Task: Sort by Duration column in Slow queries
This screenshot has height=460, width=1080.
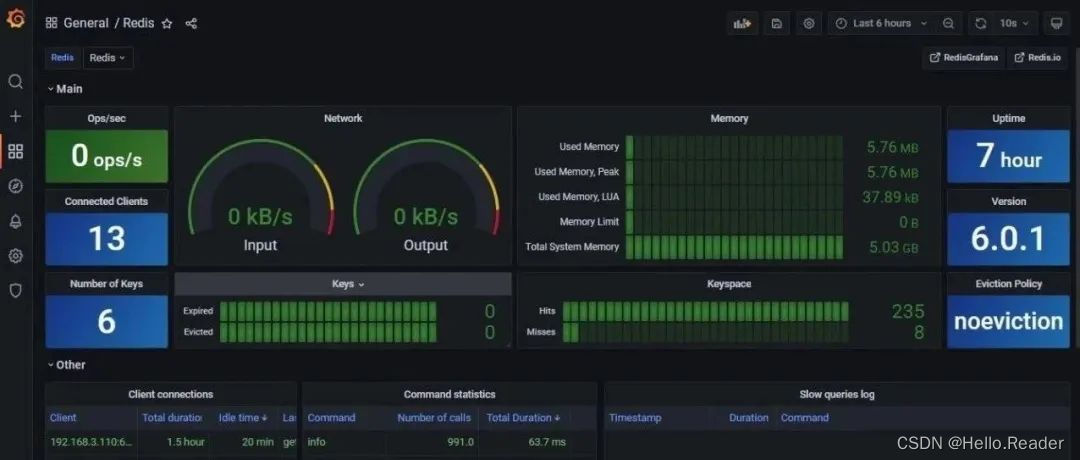Action: click(x=748, y=417)
